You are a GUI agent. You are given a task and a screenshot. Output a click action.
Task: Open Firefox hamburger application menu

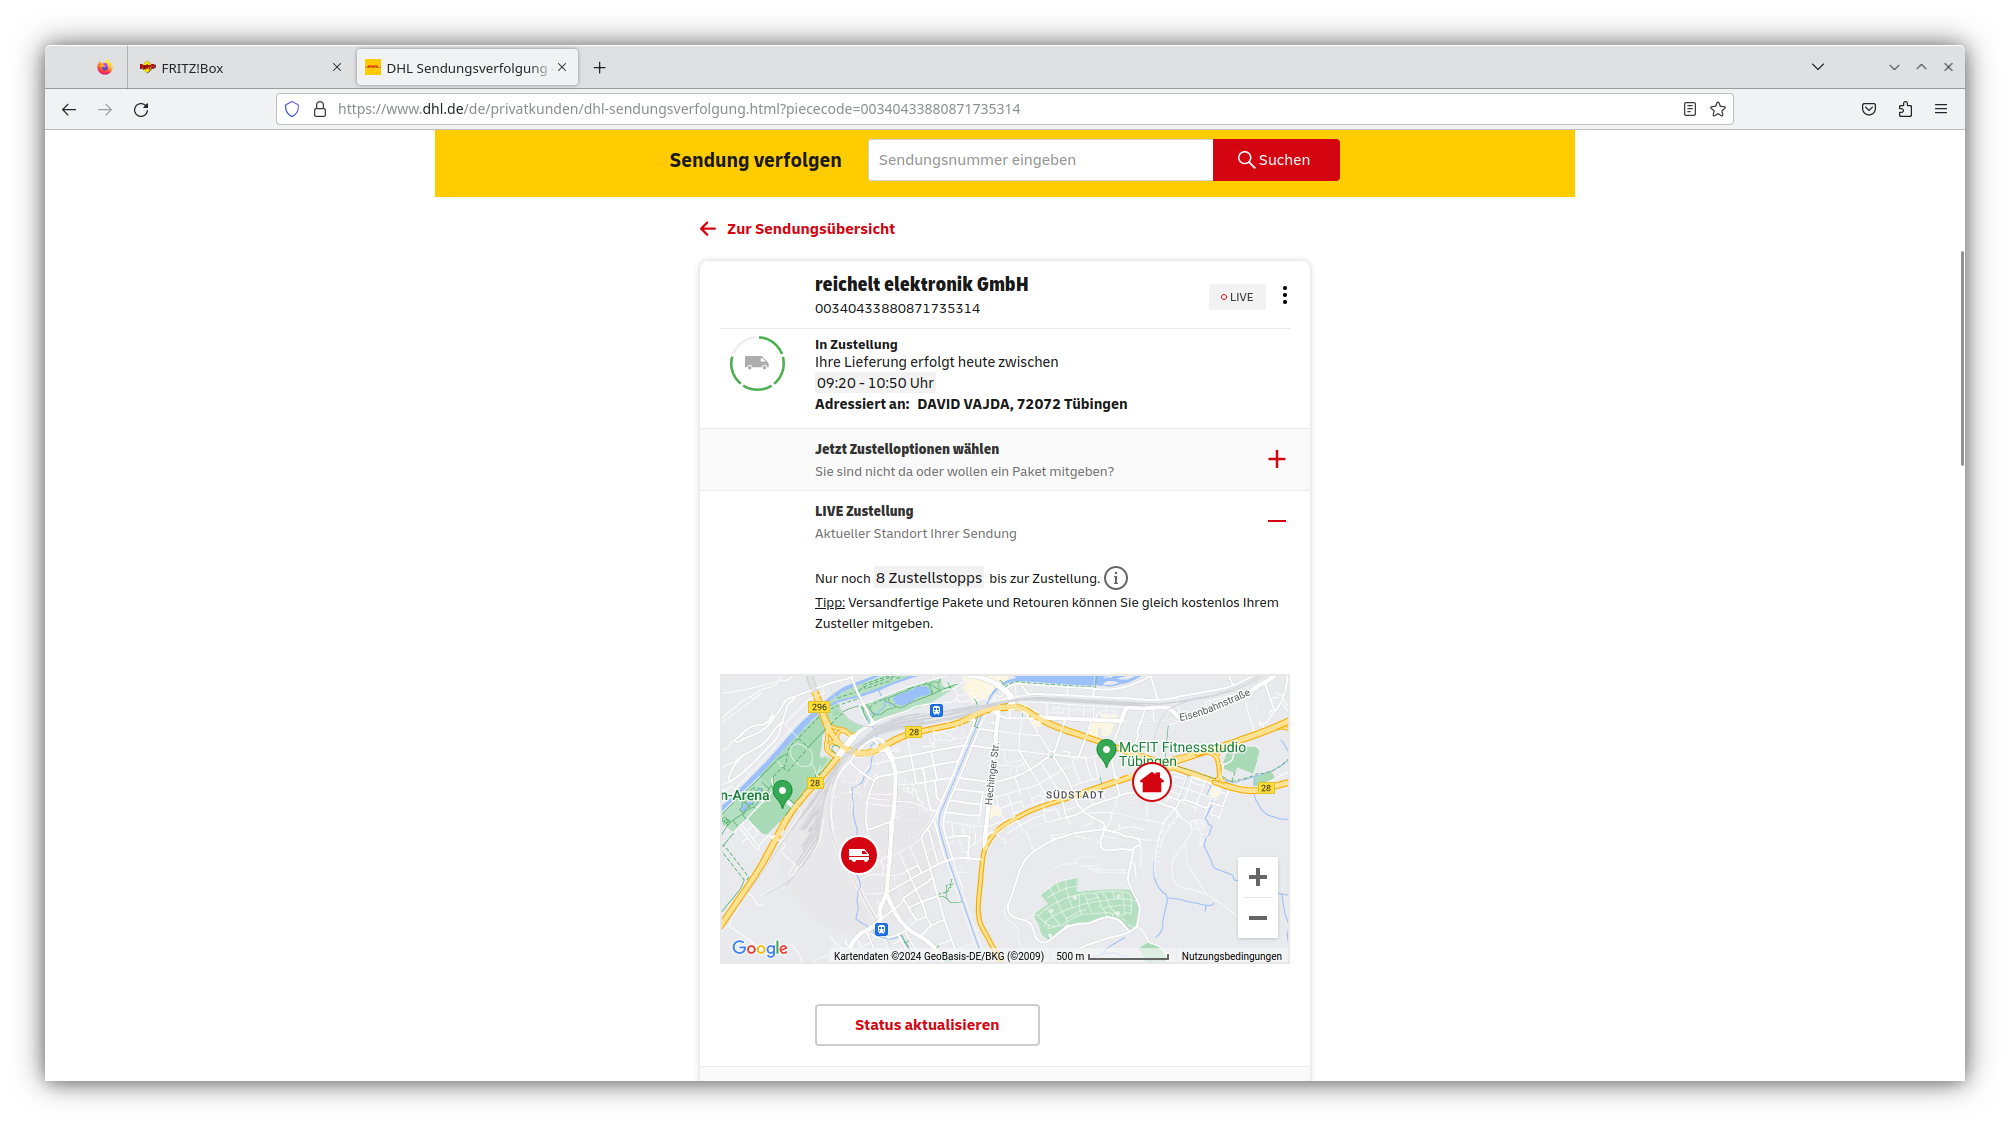coord(1941,109)
